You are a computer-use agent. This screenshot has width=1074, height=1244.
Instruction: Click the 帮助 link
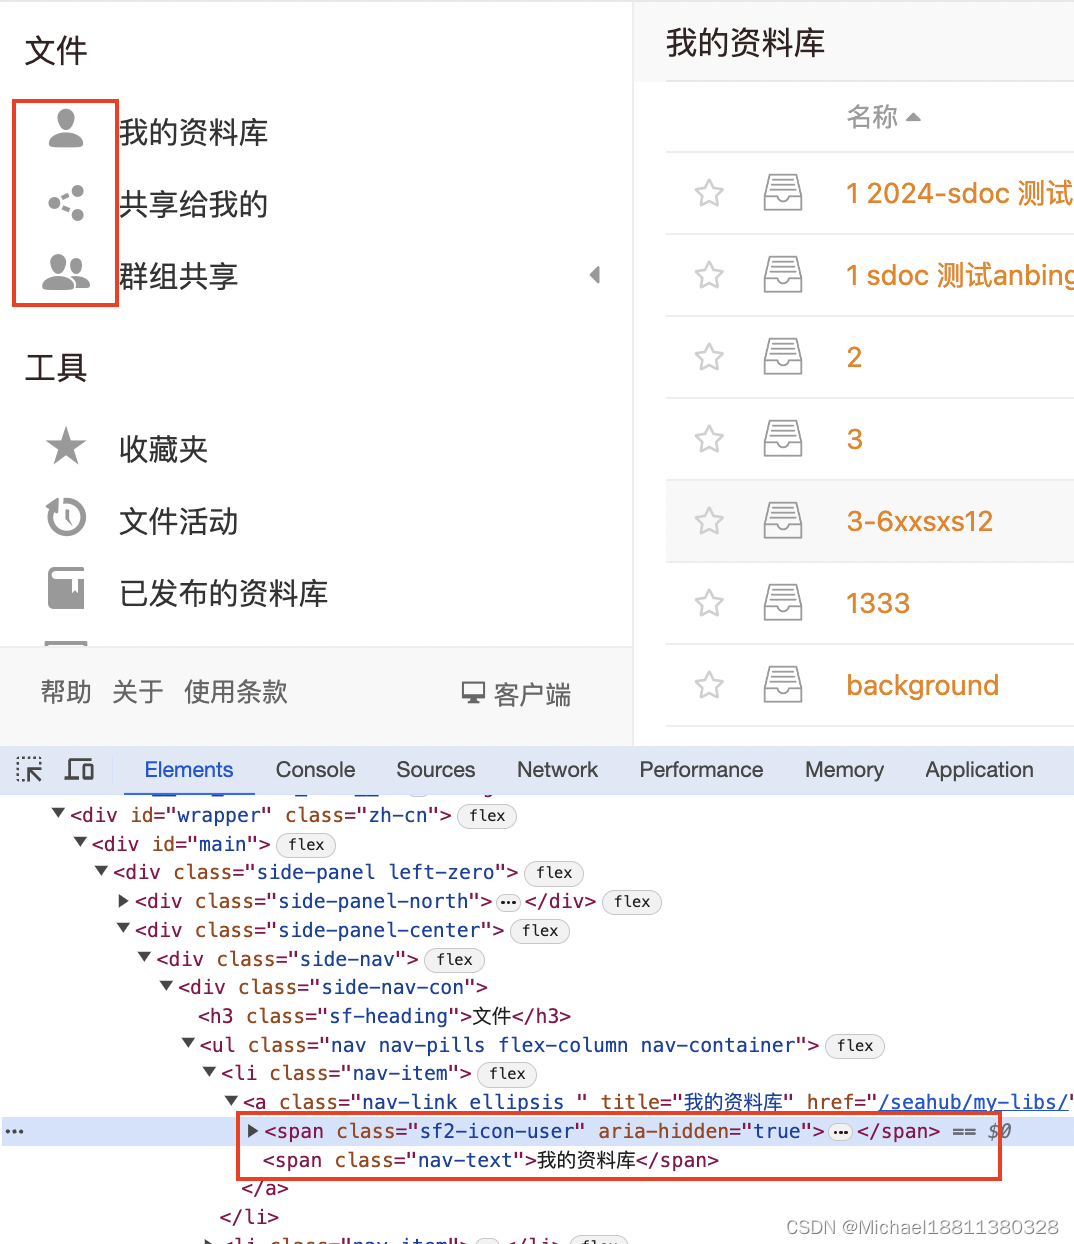tap(64, 692)
